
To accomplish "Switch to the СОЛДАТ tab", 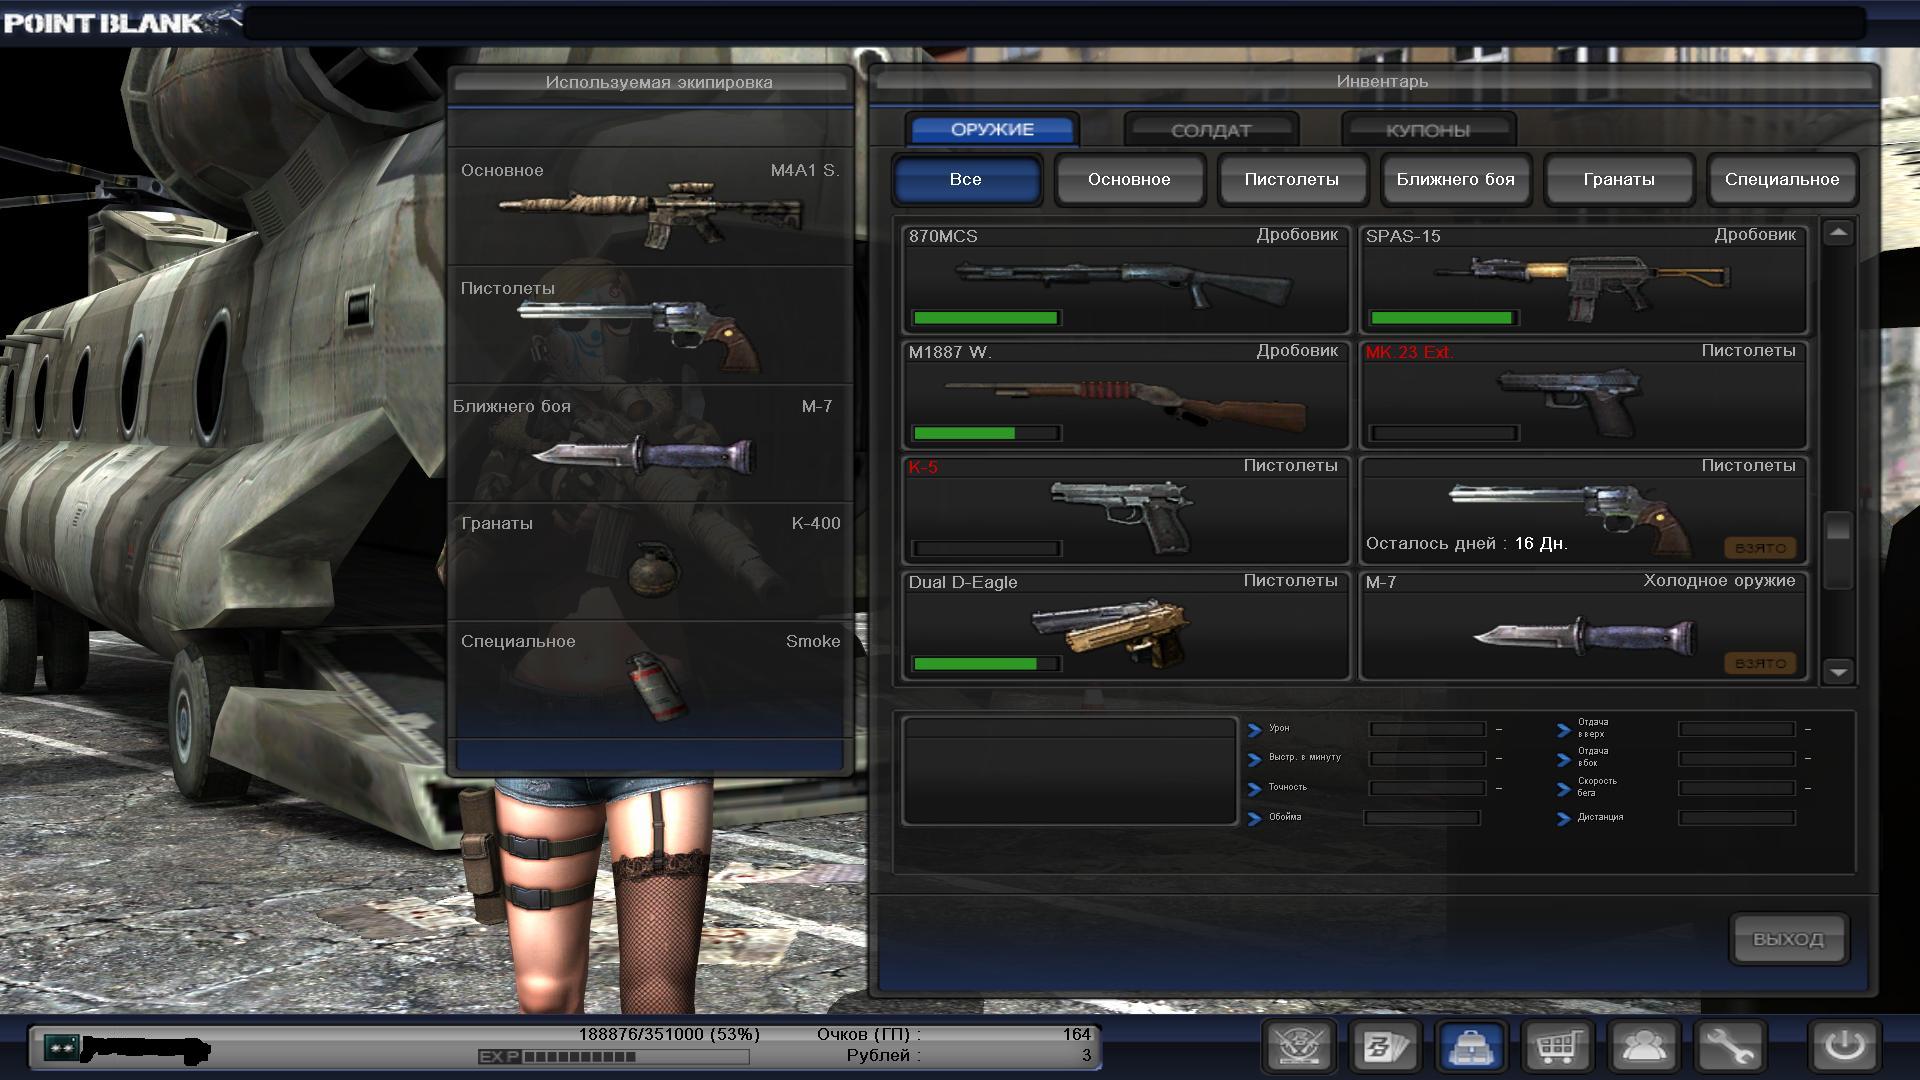I will (x=1210, y=130).
